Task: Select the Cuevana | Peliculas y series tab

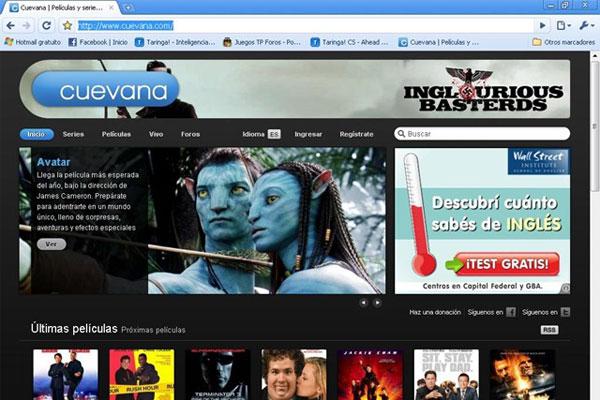Action: [x=61, y=8]
